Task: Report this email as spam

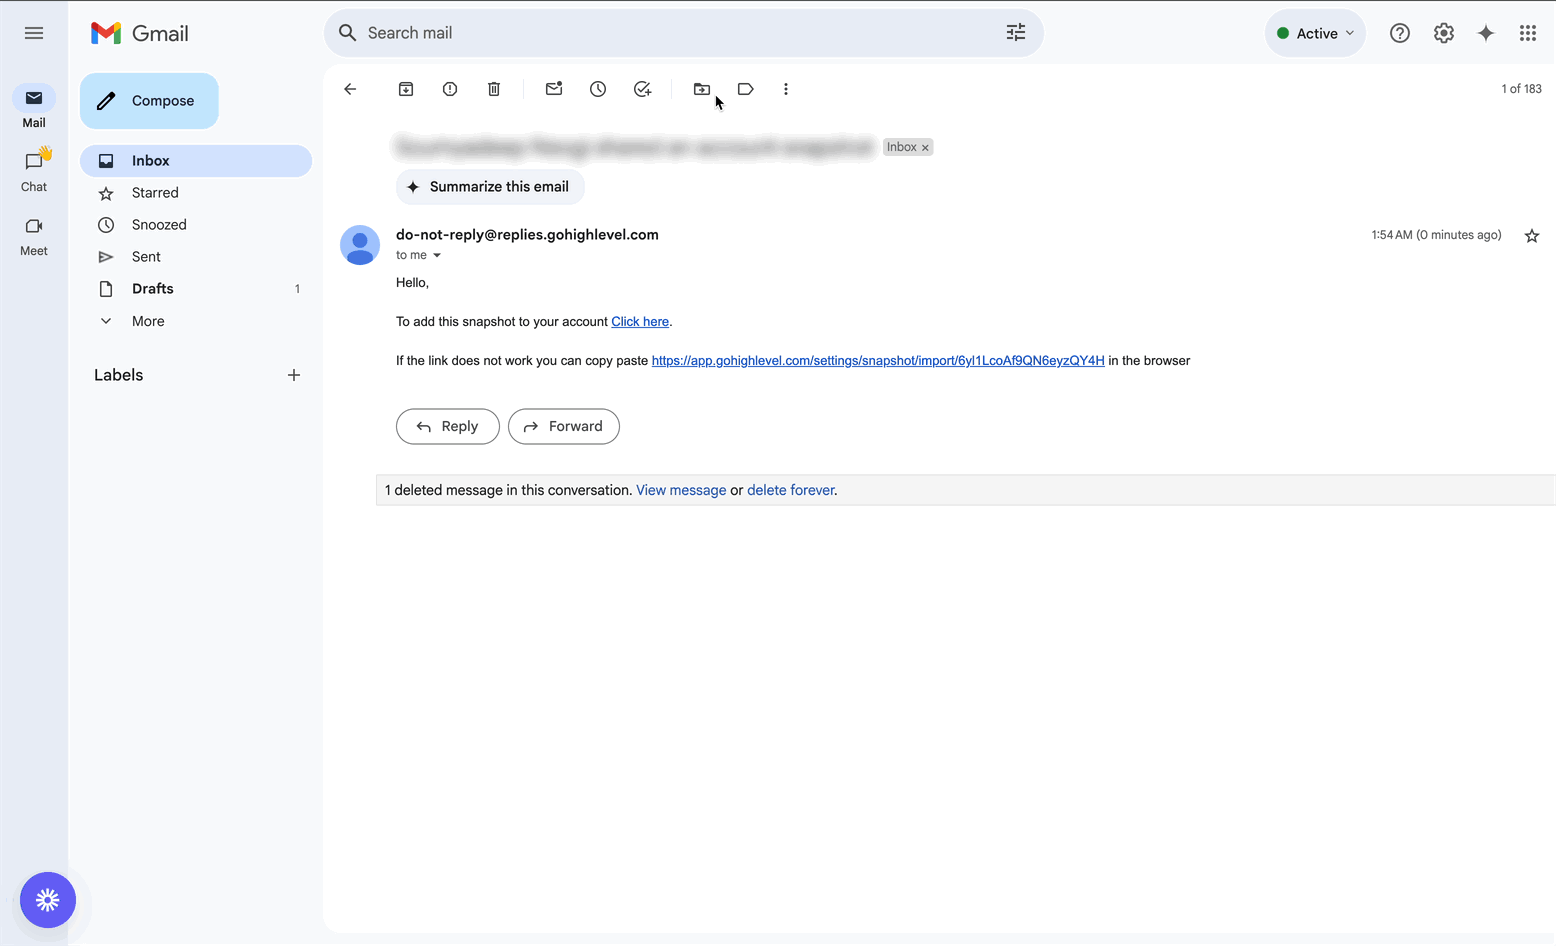Action: (x=450, y=89)
